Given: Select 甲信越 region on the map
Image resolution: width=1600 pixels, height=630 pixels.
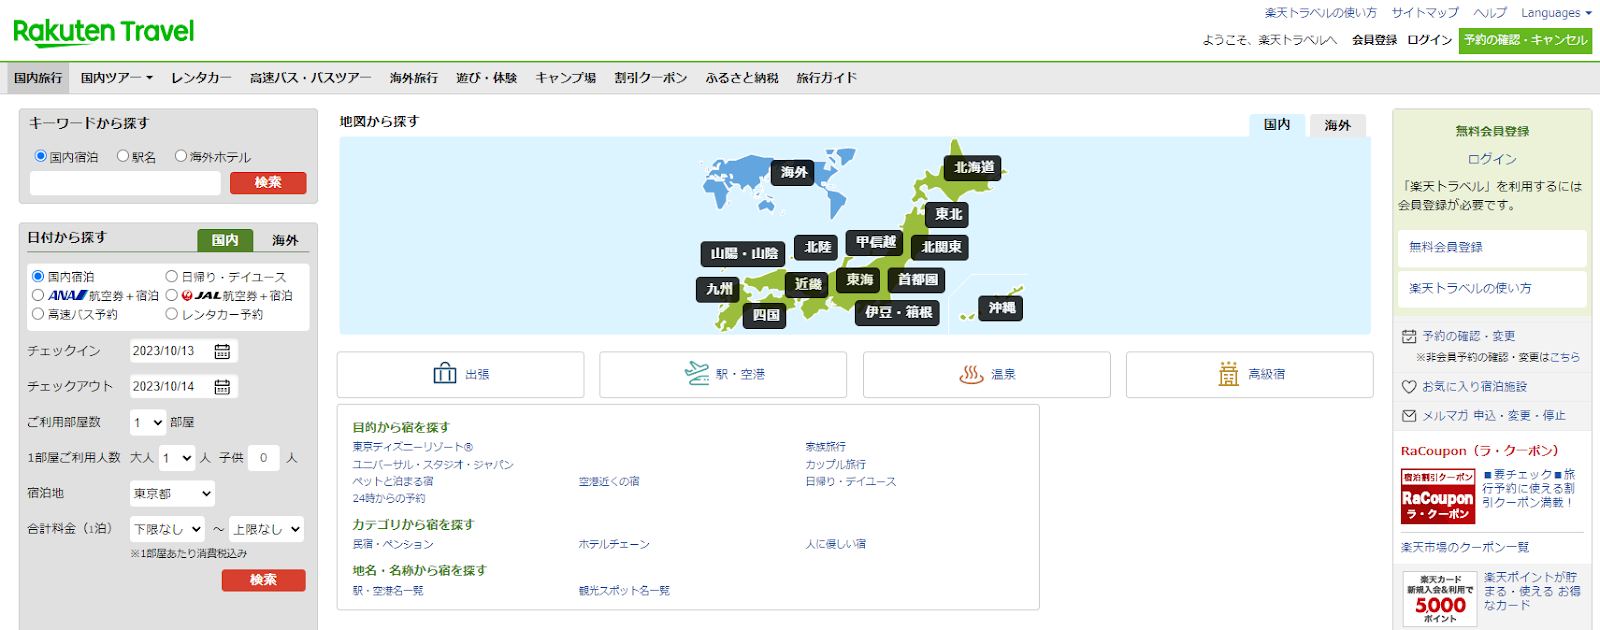Looking at the screenshot, I should pos(876,242).
